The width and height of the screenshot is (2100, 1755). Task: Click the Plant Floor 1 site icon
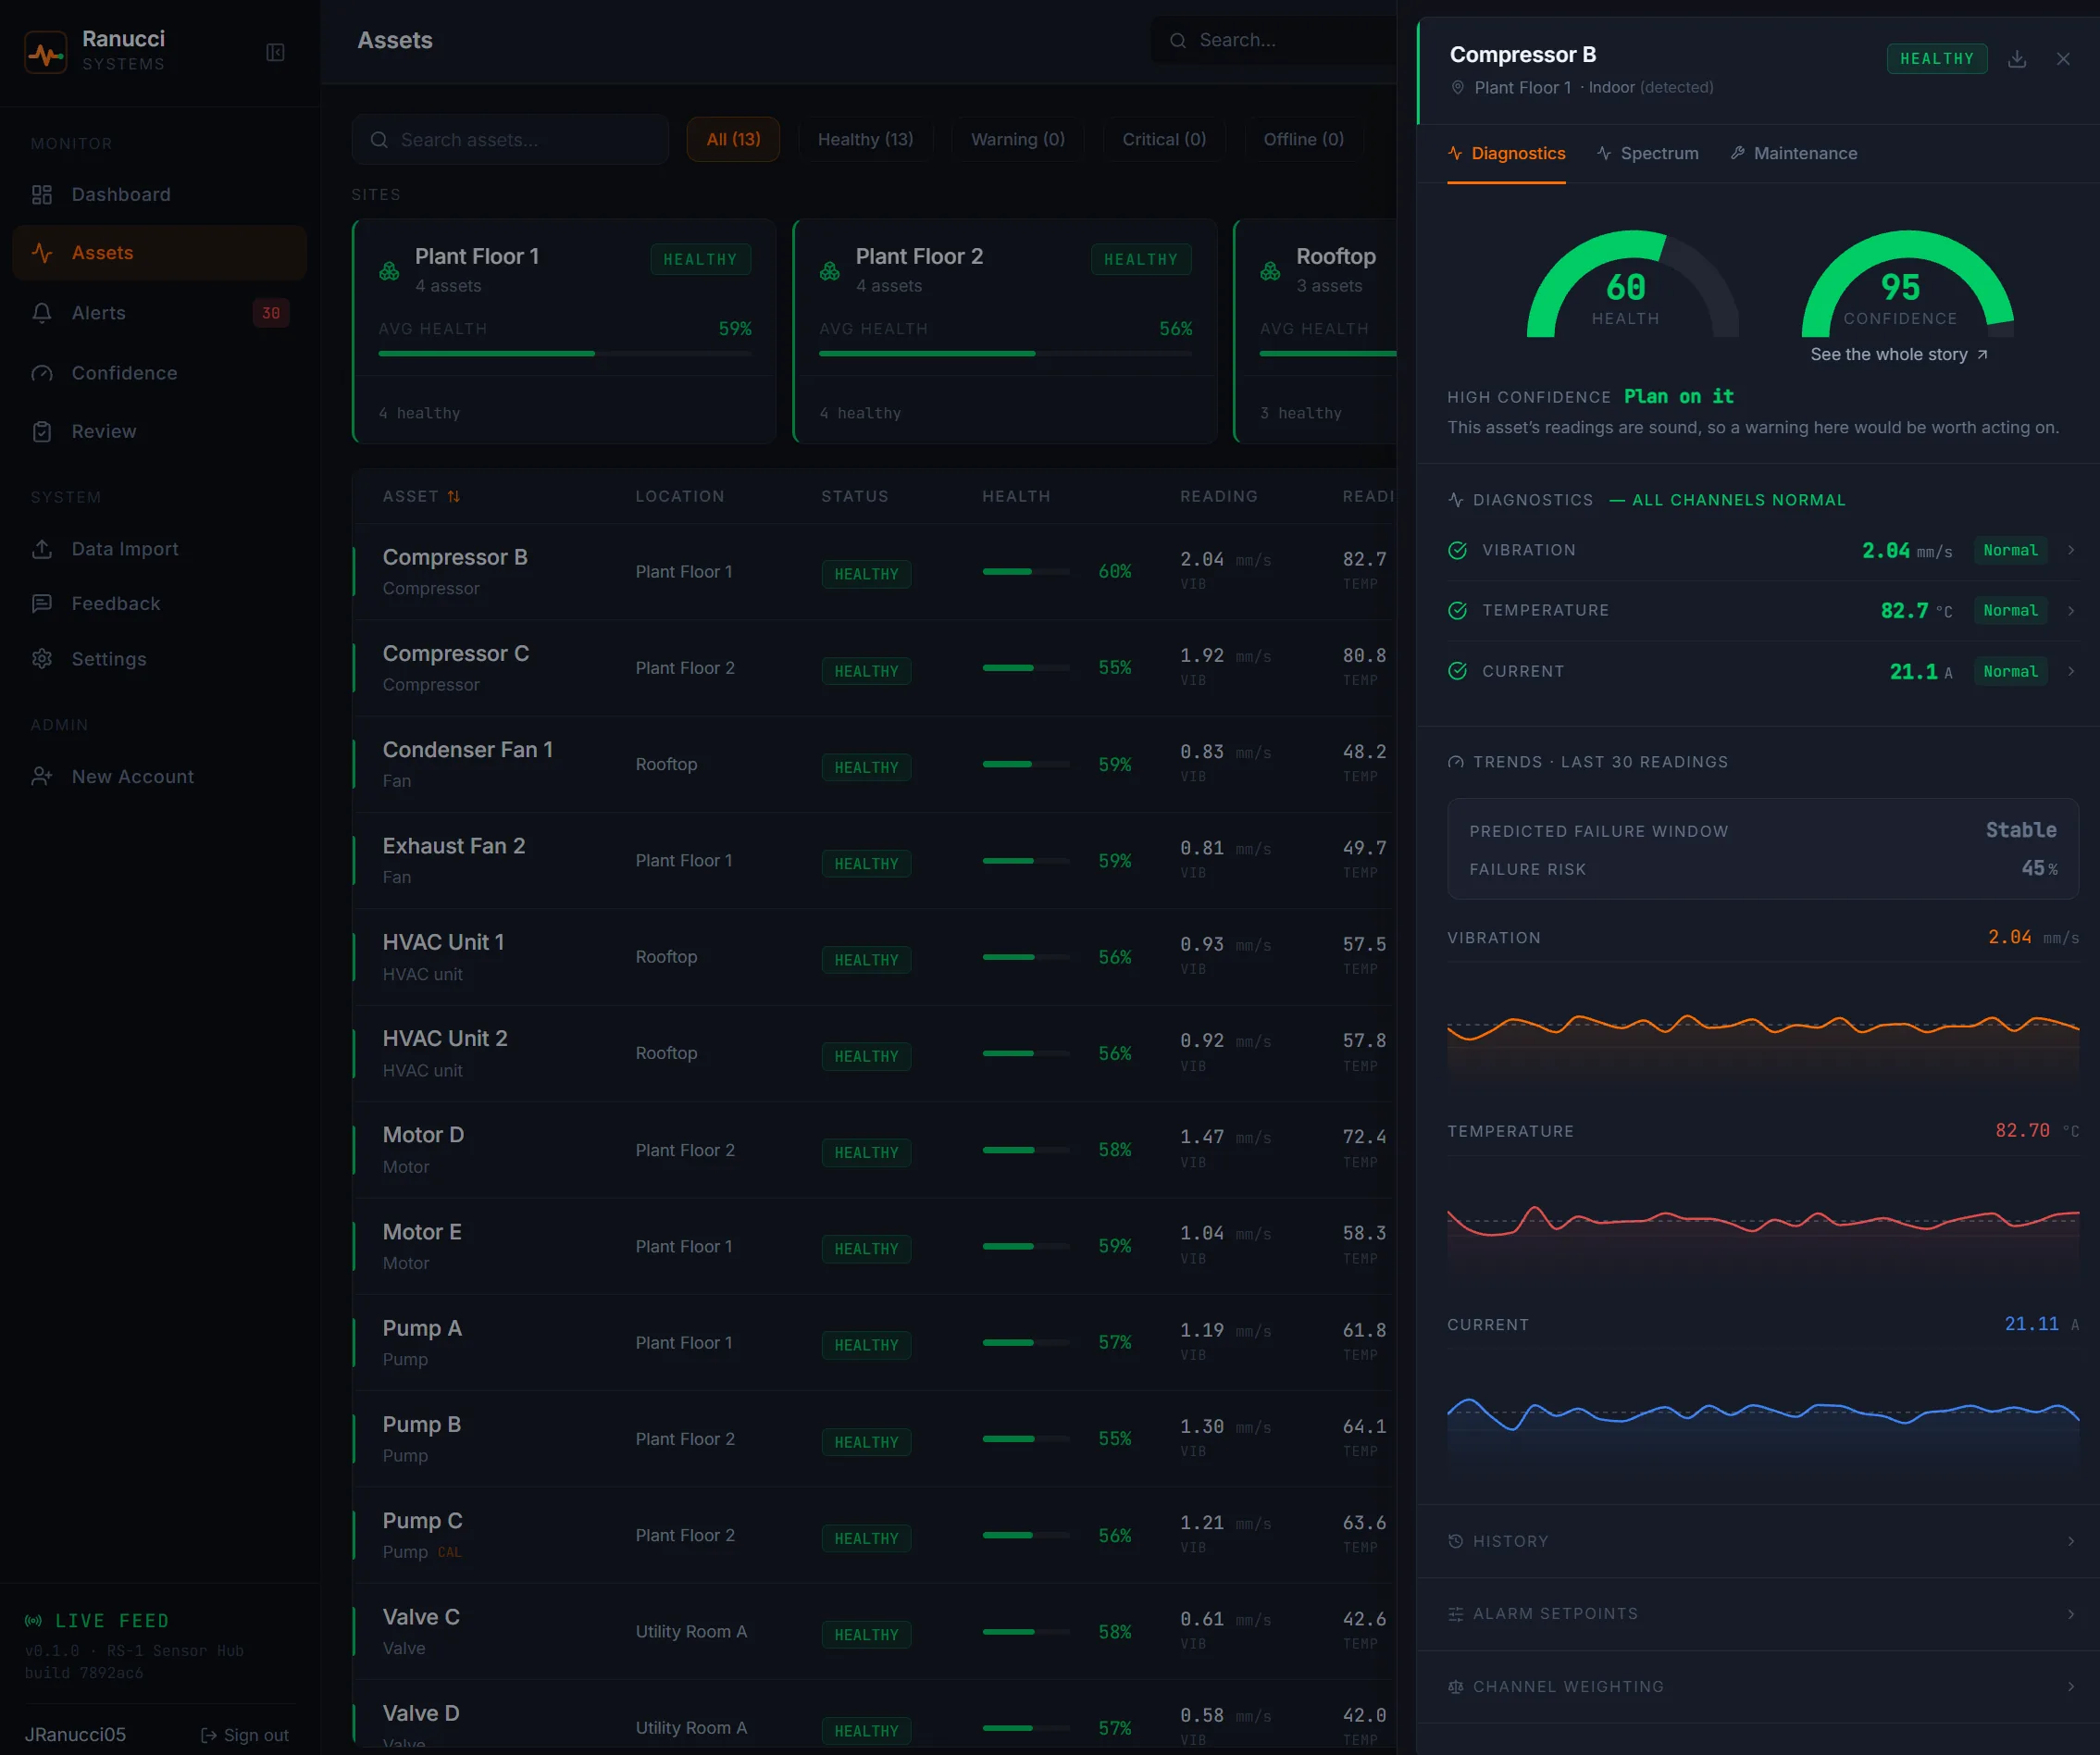pos(389,271)
